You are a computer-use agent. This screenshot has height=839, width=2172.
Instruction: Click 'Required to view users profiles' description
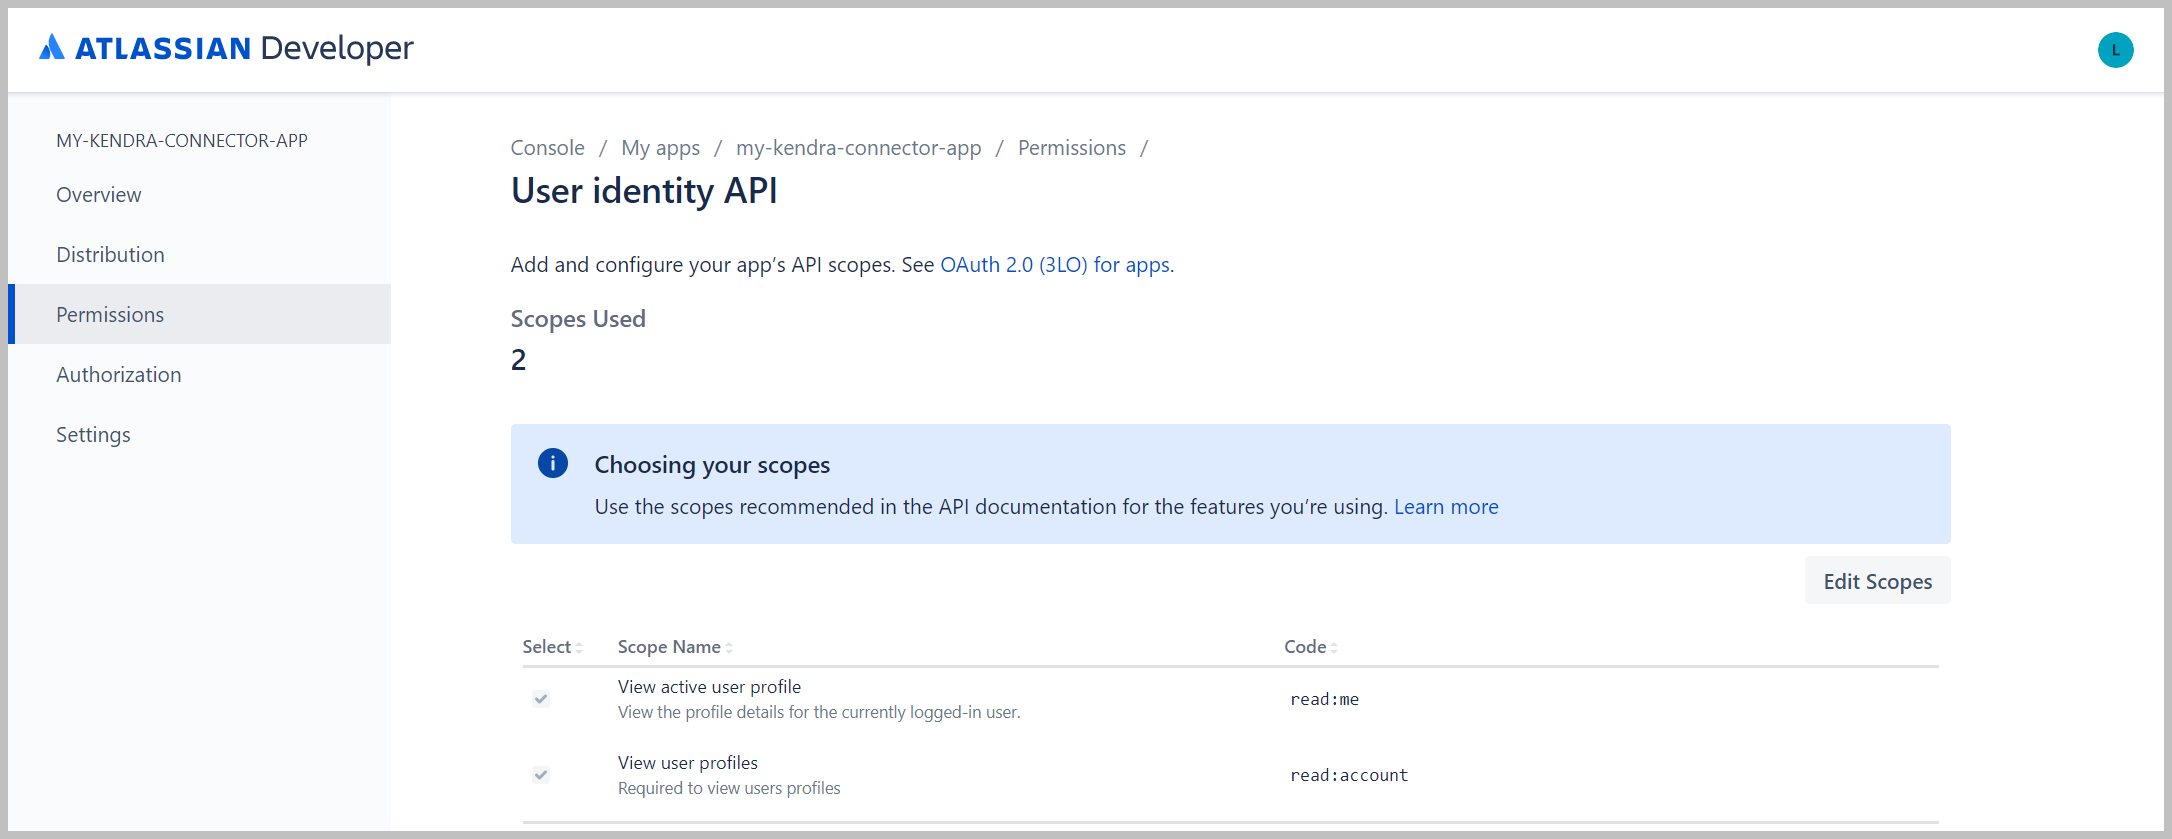[729, 788]
